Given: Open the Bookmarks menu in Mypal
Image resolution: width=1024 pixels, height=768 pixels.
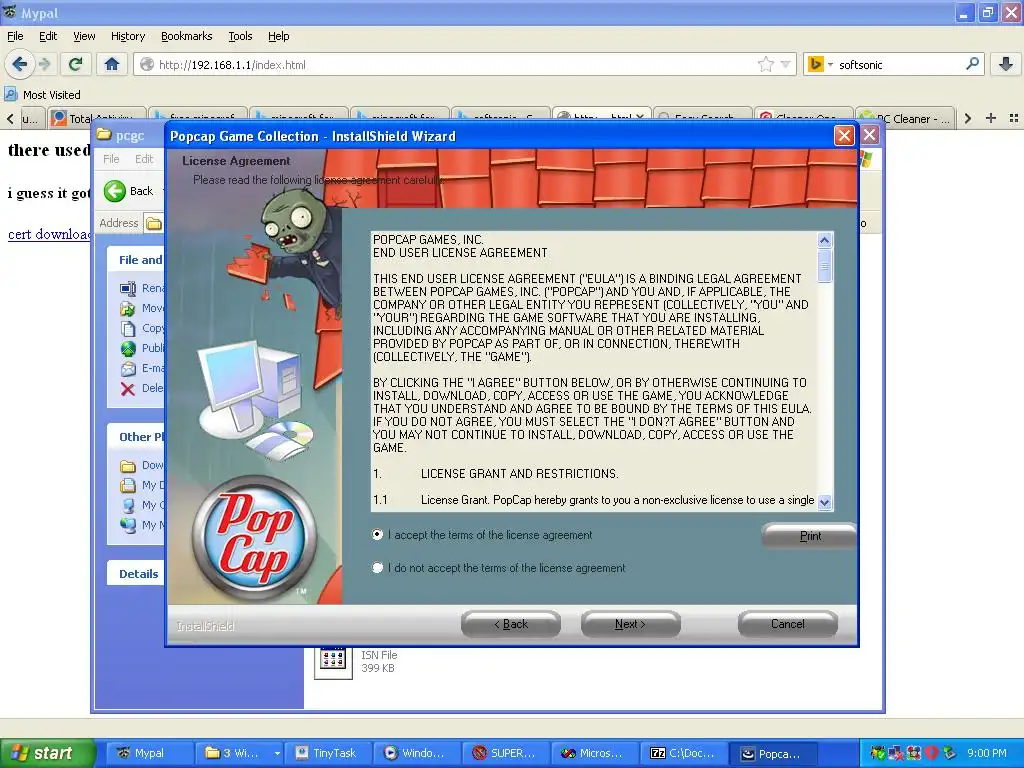Looking at the screenshot, I should coord(186,36).
